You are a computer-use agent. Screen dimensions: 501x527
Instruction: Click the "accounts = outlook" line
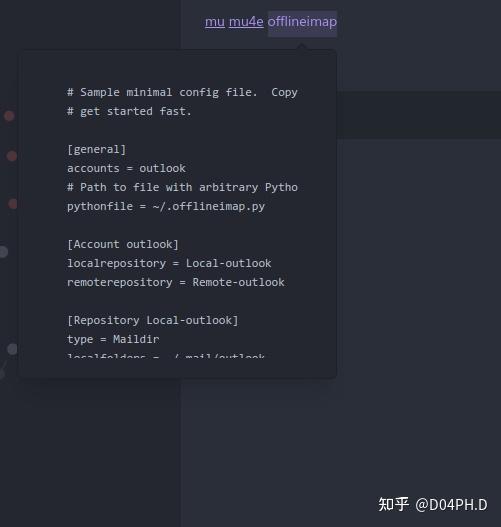[x=126, y=168]
